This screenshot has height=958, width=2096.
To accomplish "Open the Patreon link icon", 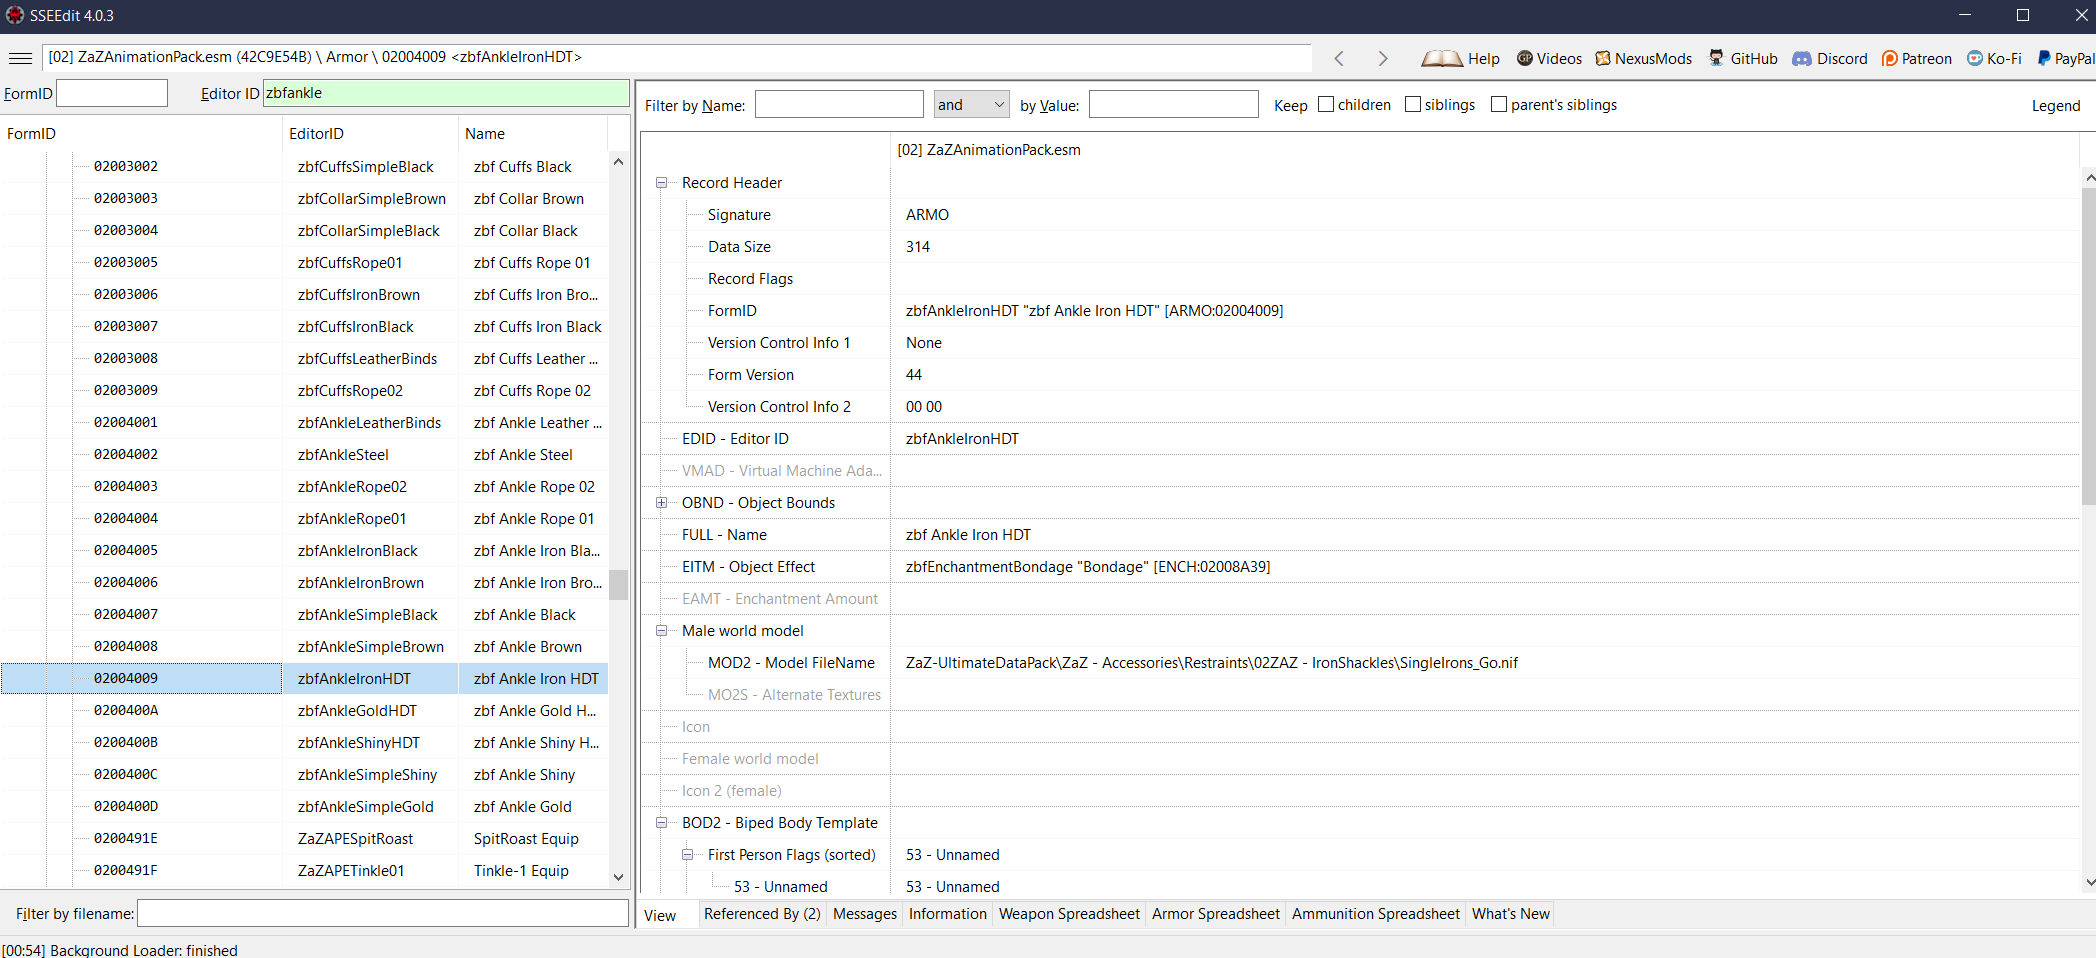I will pos(1890,58).
